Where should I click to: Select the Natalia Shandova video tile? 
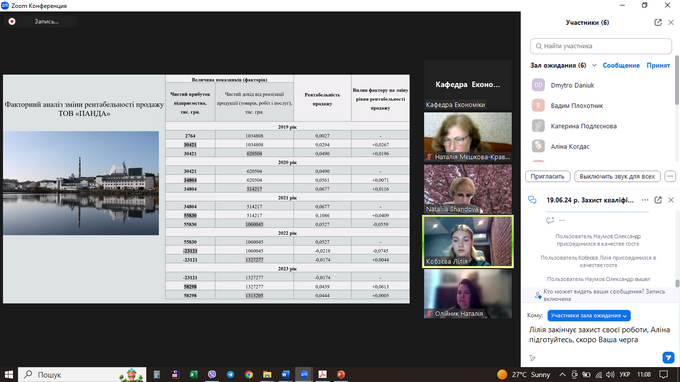point(468,189)
